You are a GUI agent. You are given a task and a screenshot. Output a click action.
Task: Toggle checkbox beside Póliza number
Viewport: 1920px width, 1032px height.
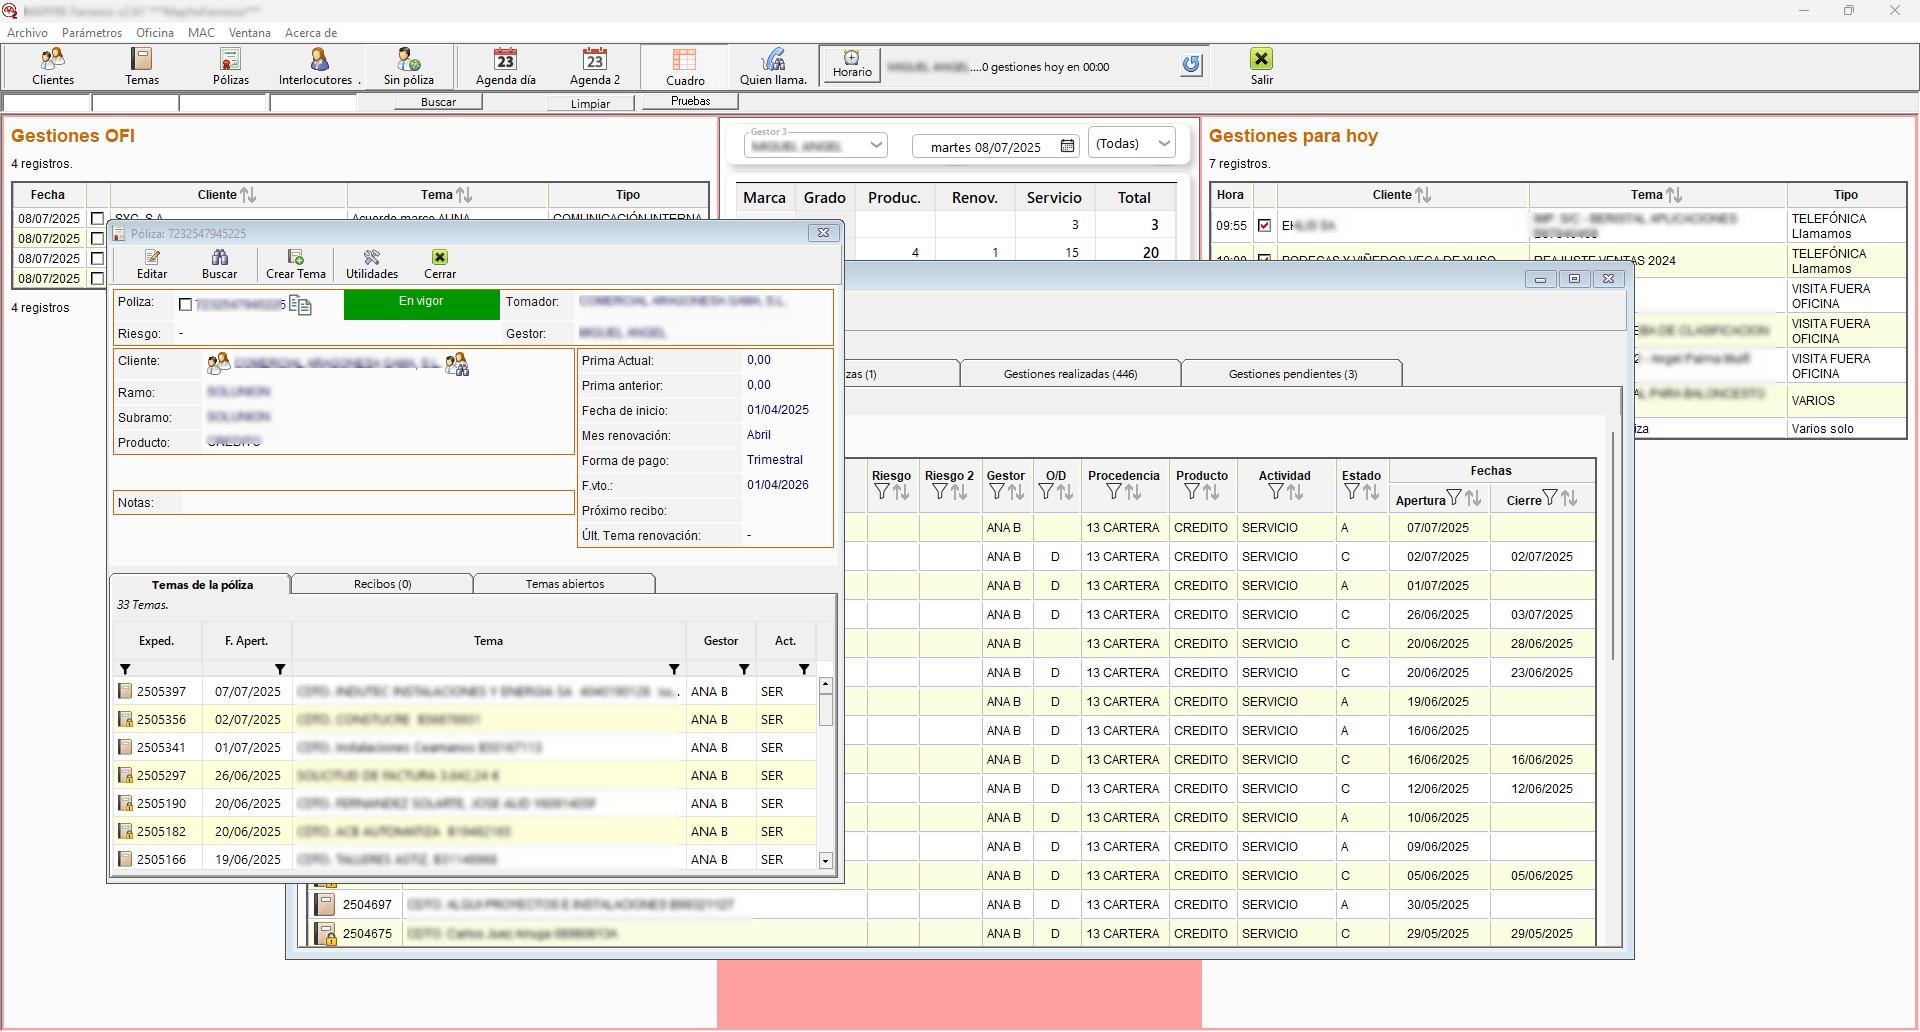(x=185, y=304)
